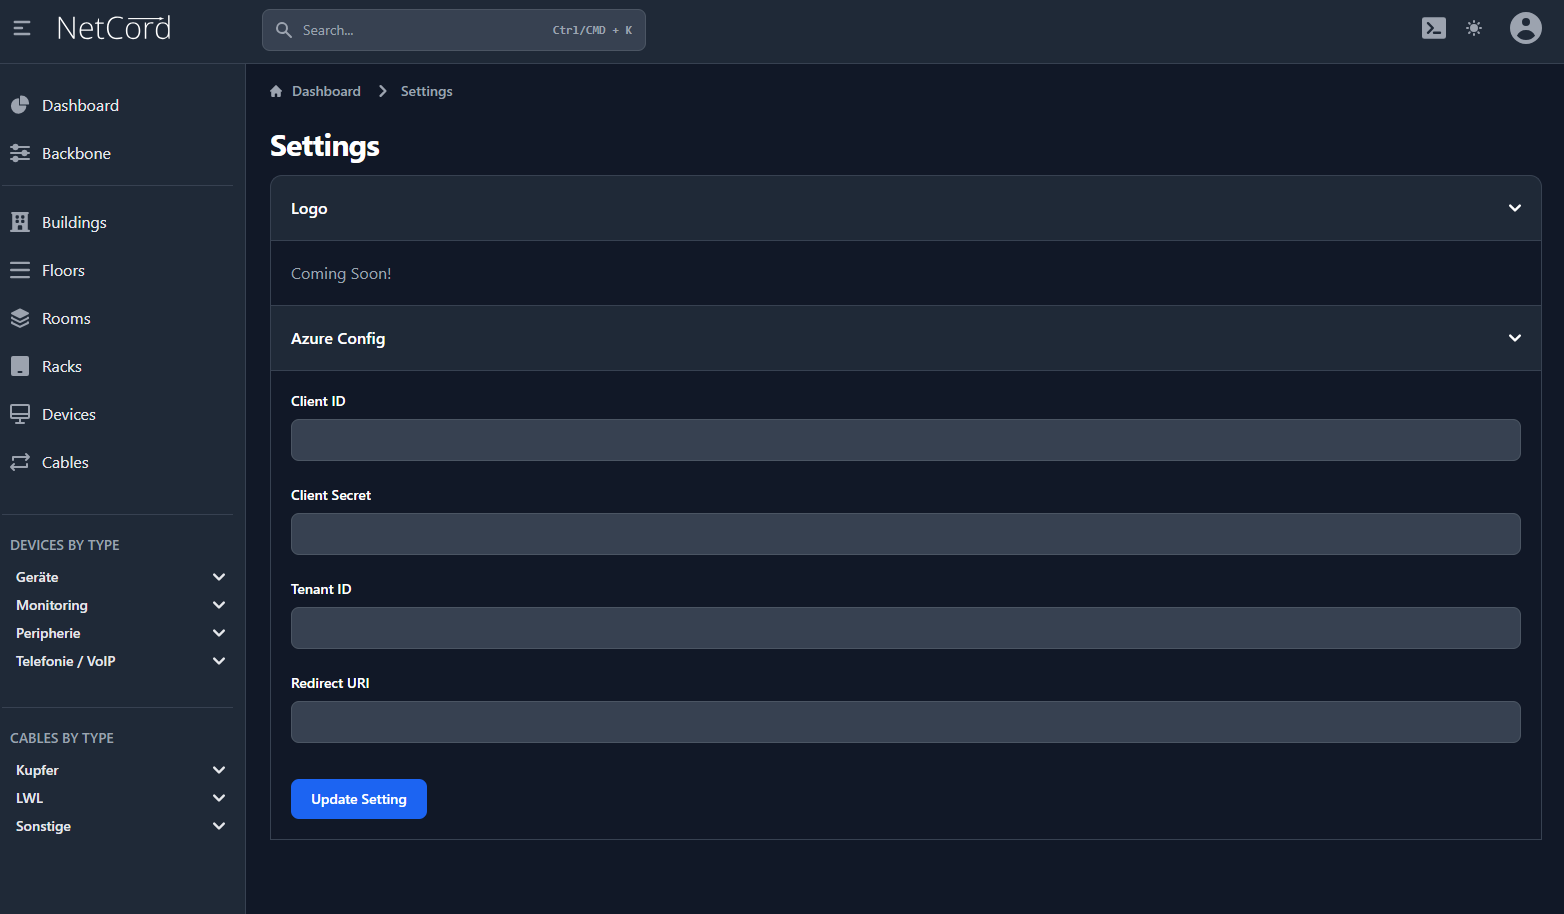
Task: Toggle light mode with the sun icon
Action: point(1473,29)
